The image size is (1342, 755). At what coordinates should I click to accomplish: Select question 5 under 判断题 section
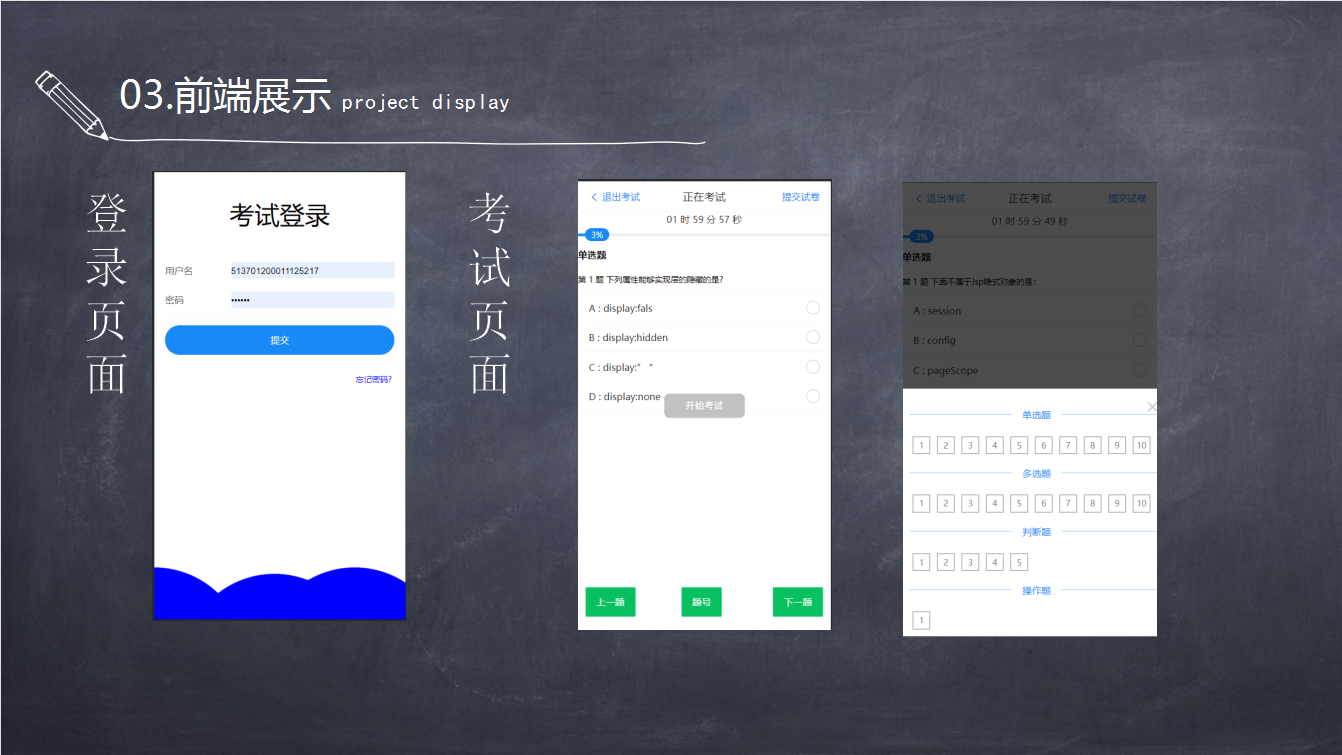1019,562
